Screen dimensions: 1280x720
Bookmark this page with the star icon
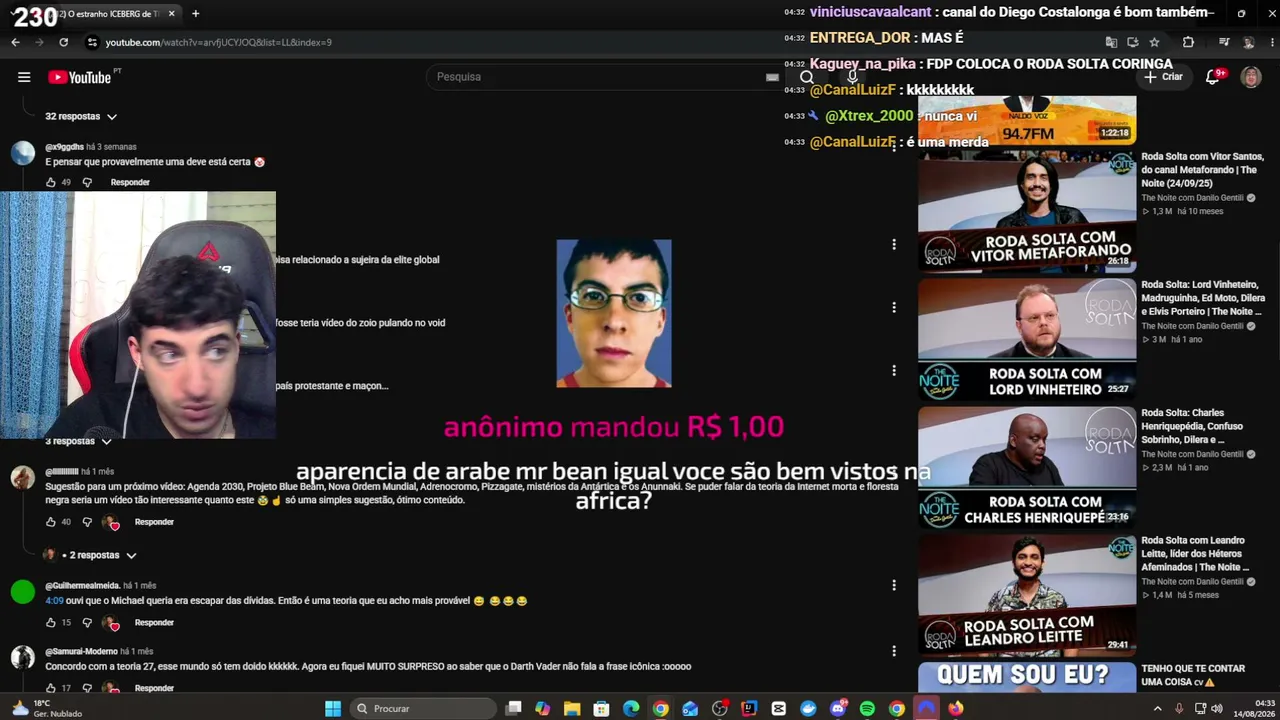pos(1154,42)
